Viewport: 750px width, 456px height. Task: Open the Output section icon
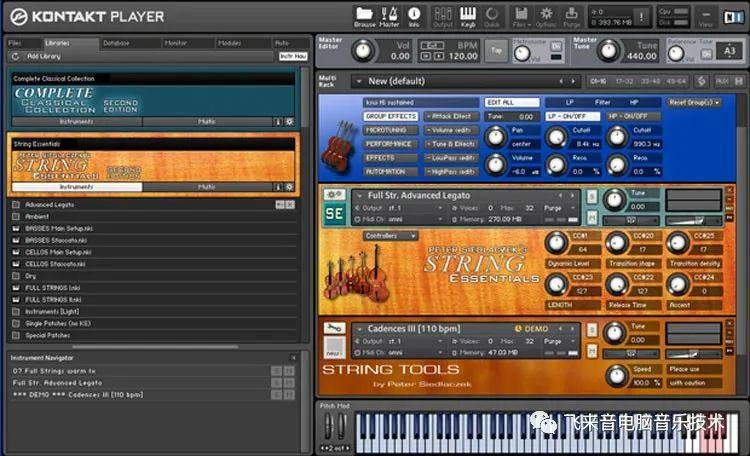[x=442, y=17]
